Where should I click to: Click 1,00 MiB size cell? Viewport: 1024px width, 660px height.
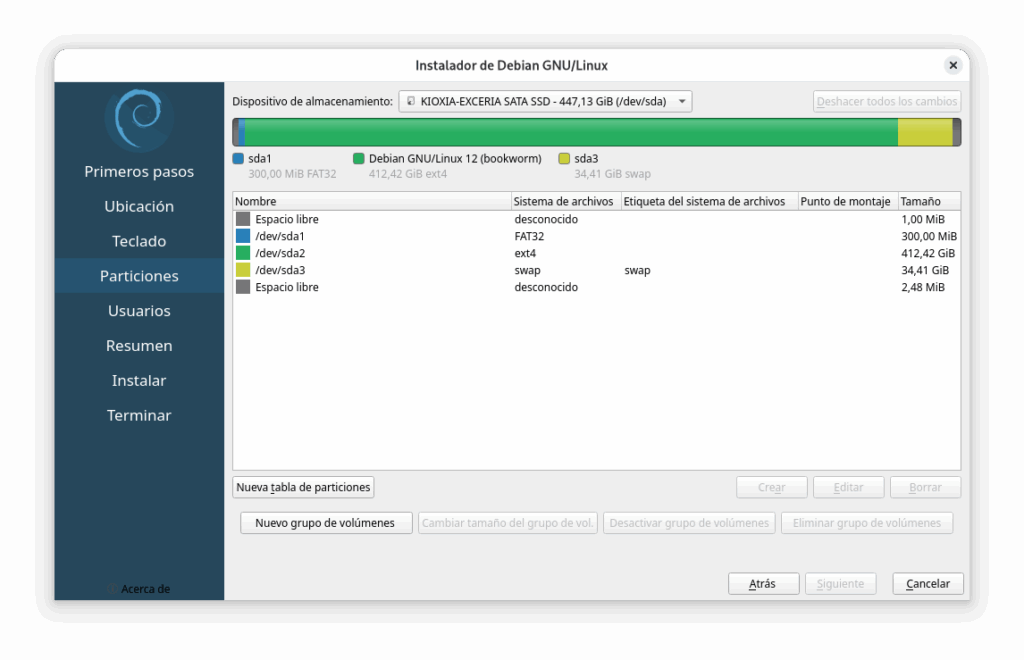point(923,219)
